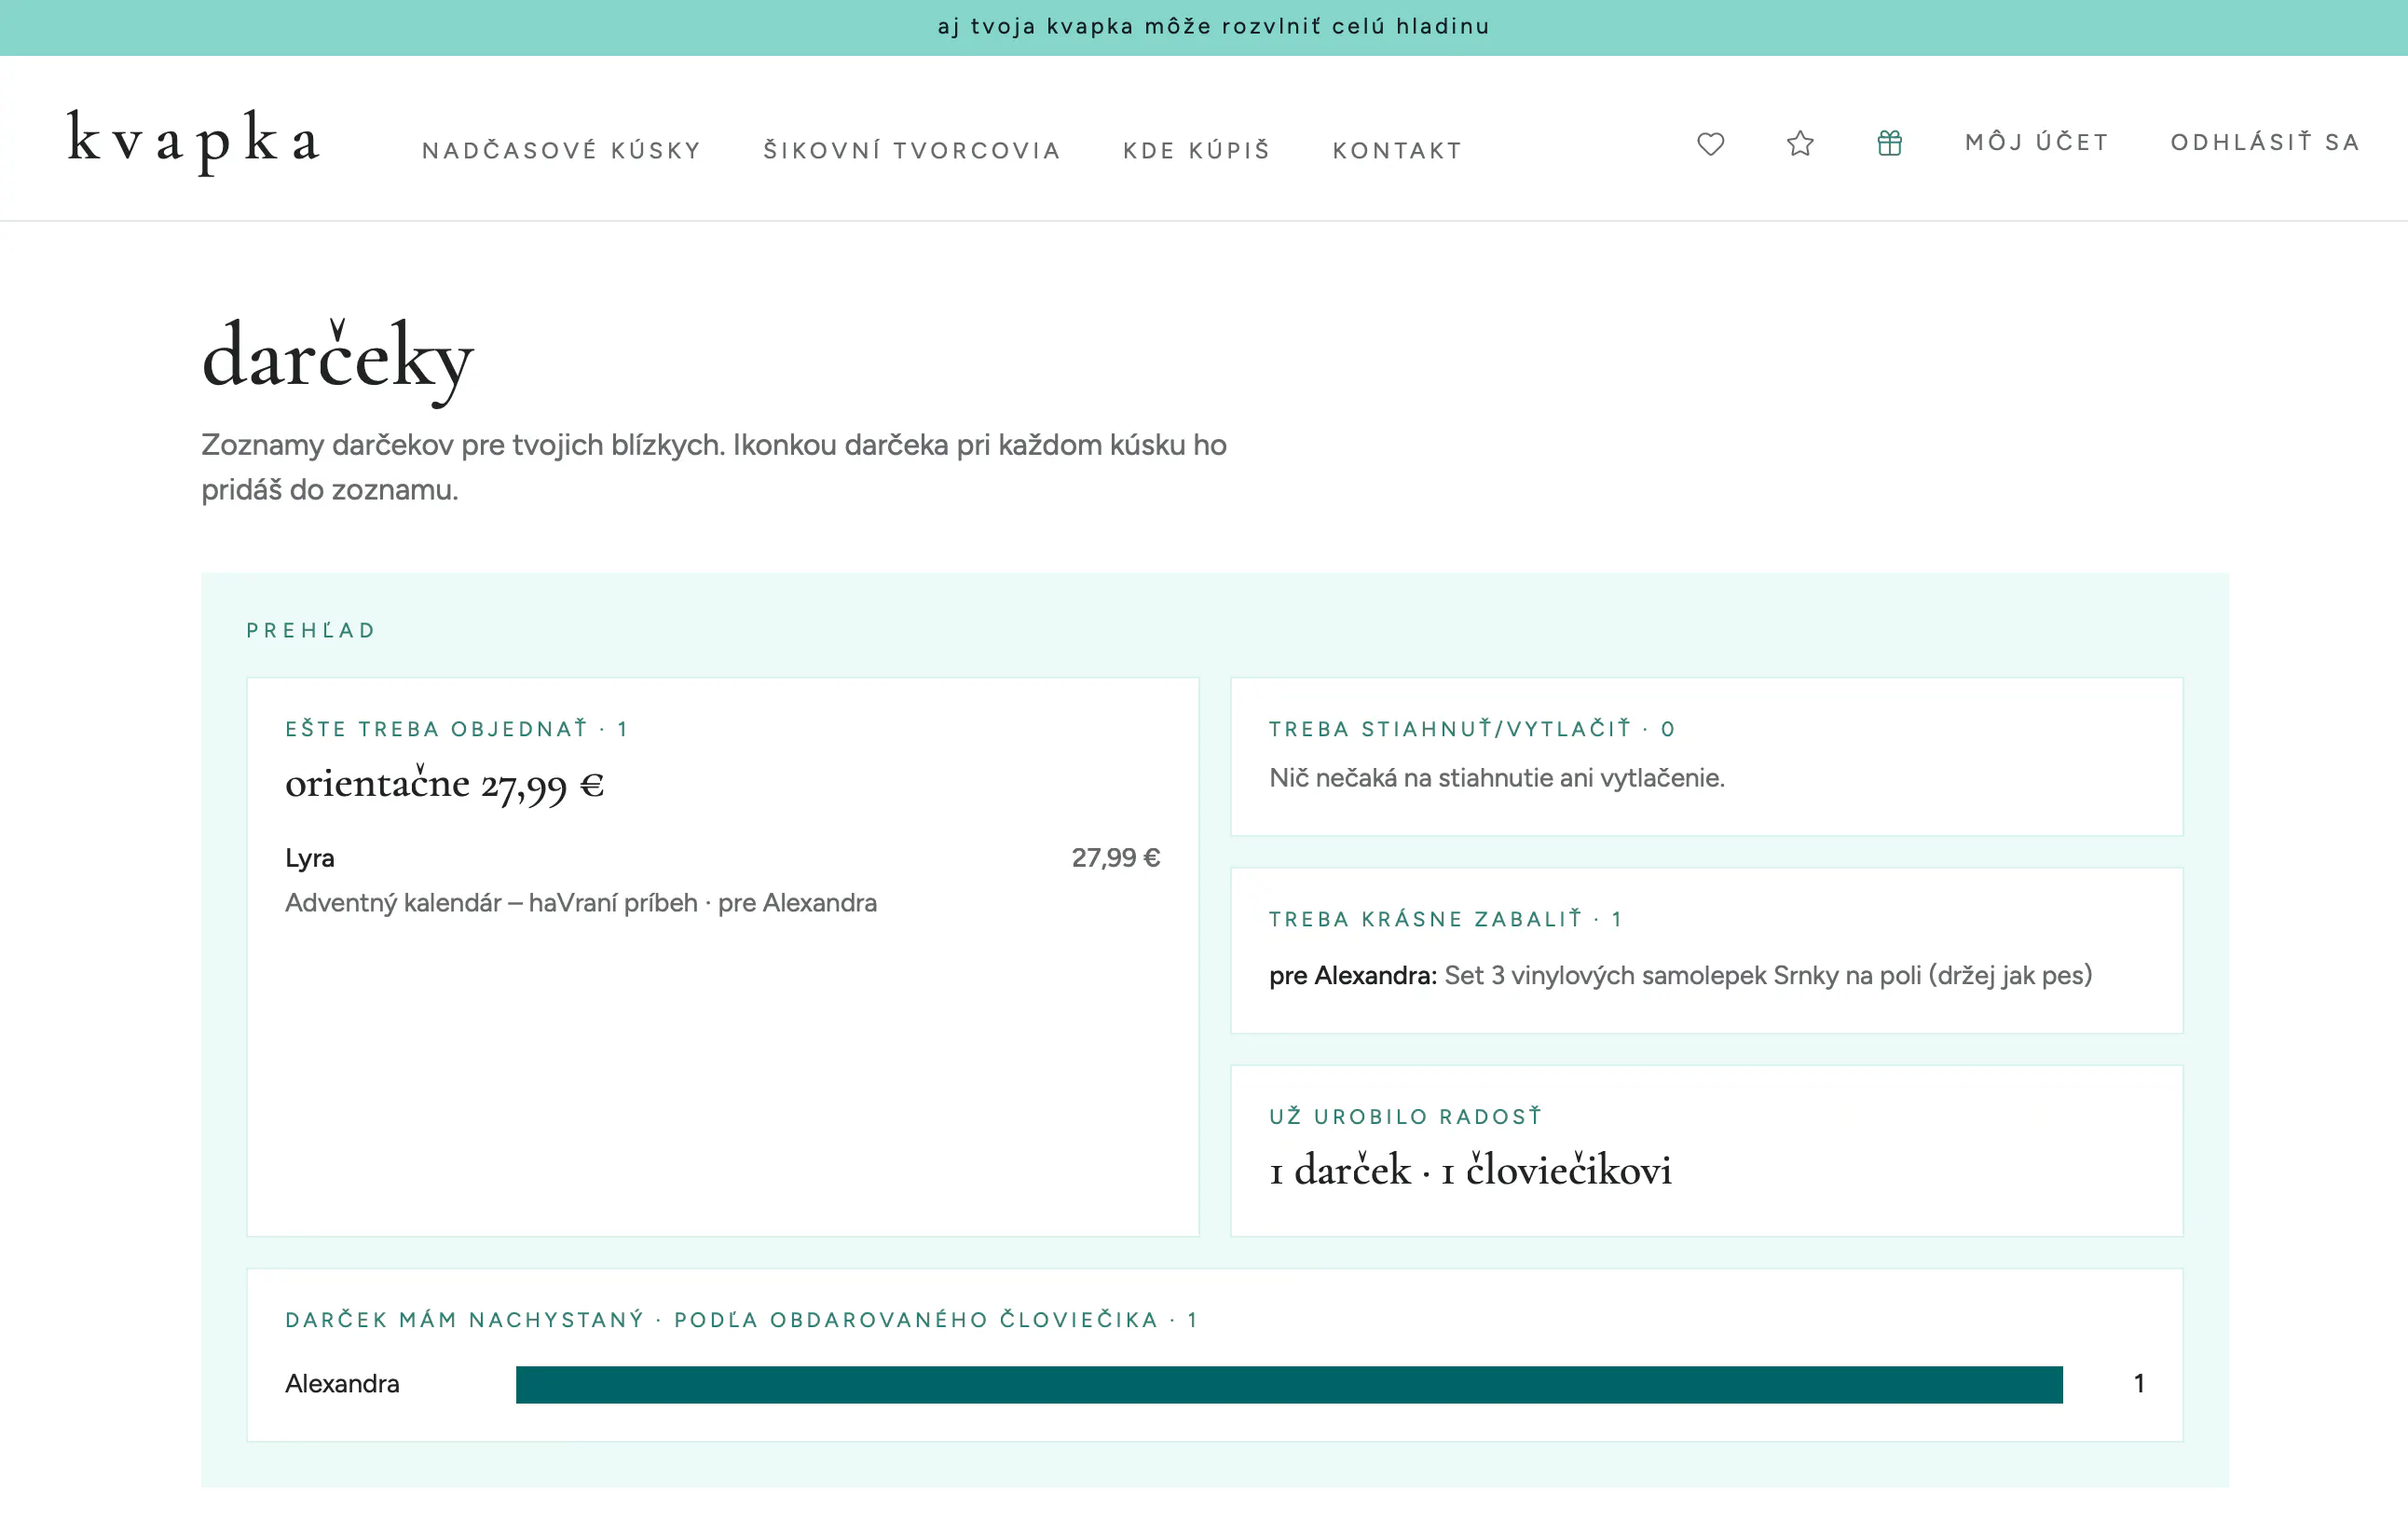Click the top banner announcement text
This screenshot has height=1521, width=2408.
tap(1213, 26)
